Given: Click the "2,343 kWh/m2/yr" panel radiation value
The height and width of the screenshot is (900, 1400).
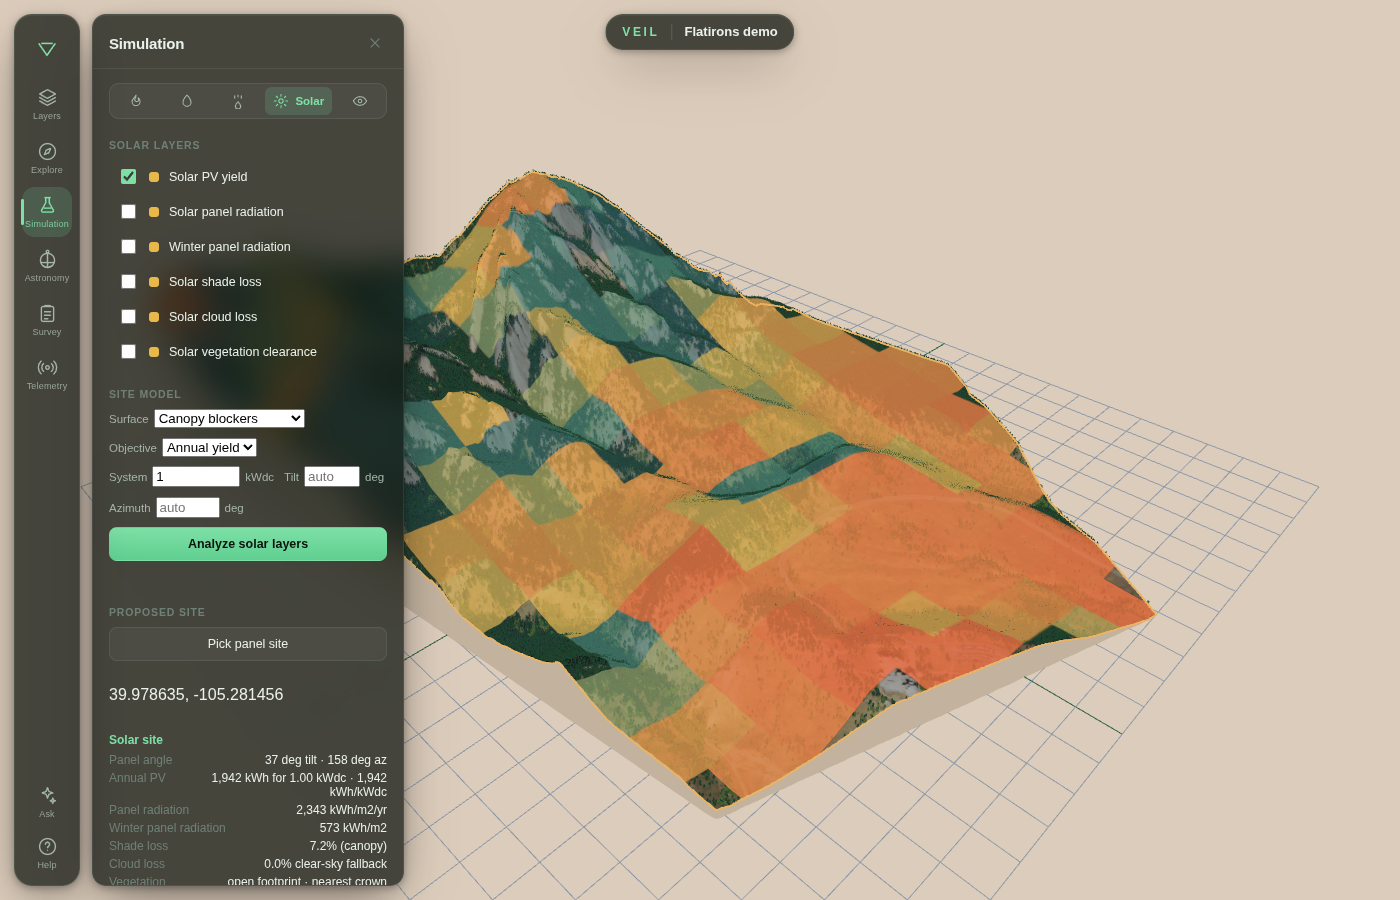Looking at the screenshot, I should point(341,810).
